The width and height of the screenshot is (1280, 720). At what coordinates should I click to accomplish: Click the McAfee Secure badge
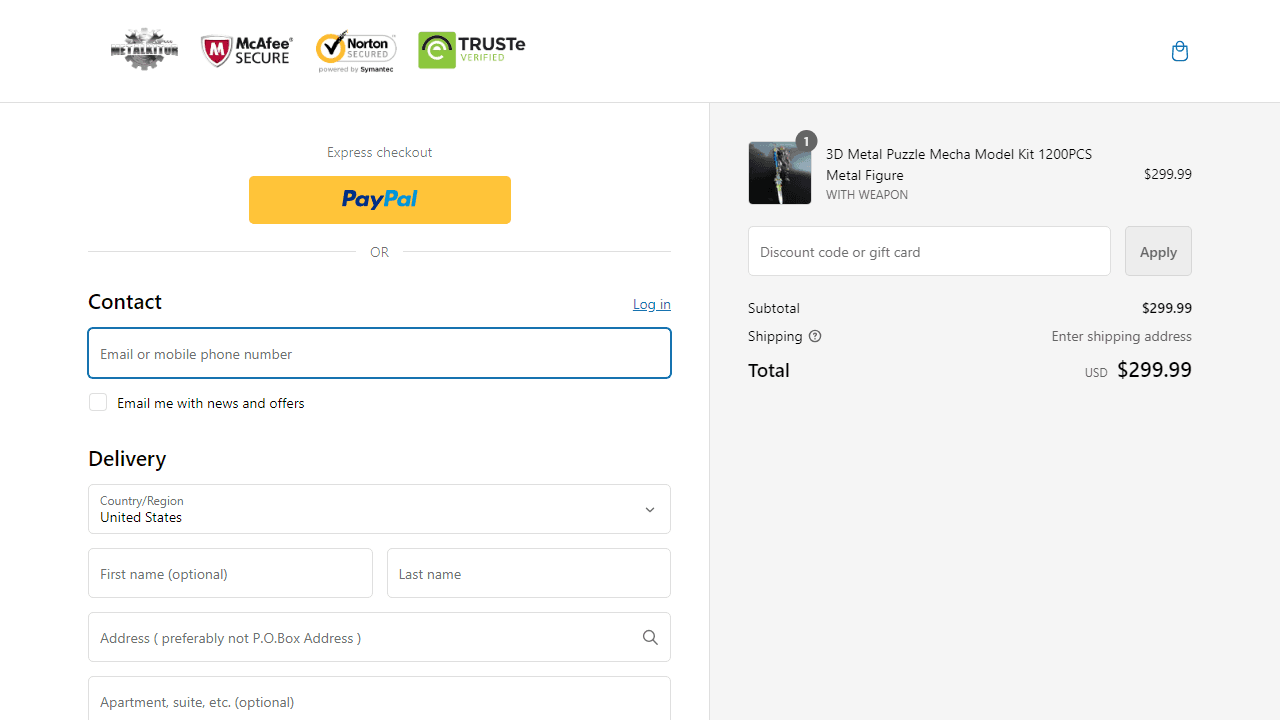[x=247, y=51]
